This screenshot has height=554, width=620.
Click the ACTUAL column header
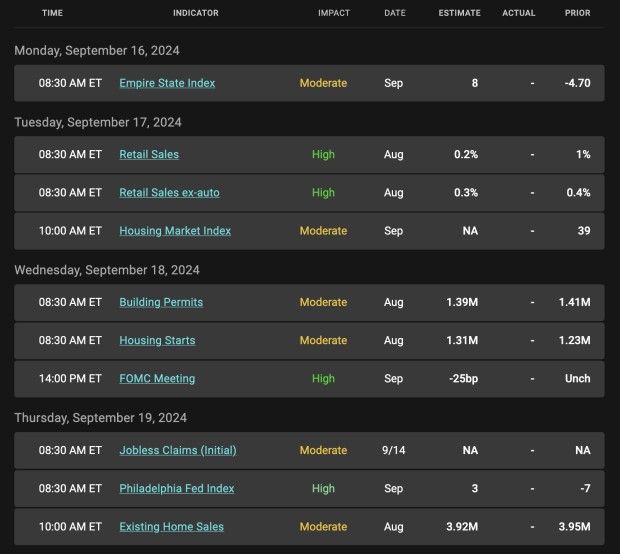click(x=519, y=13)
